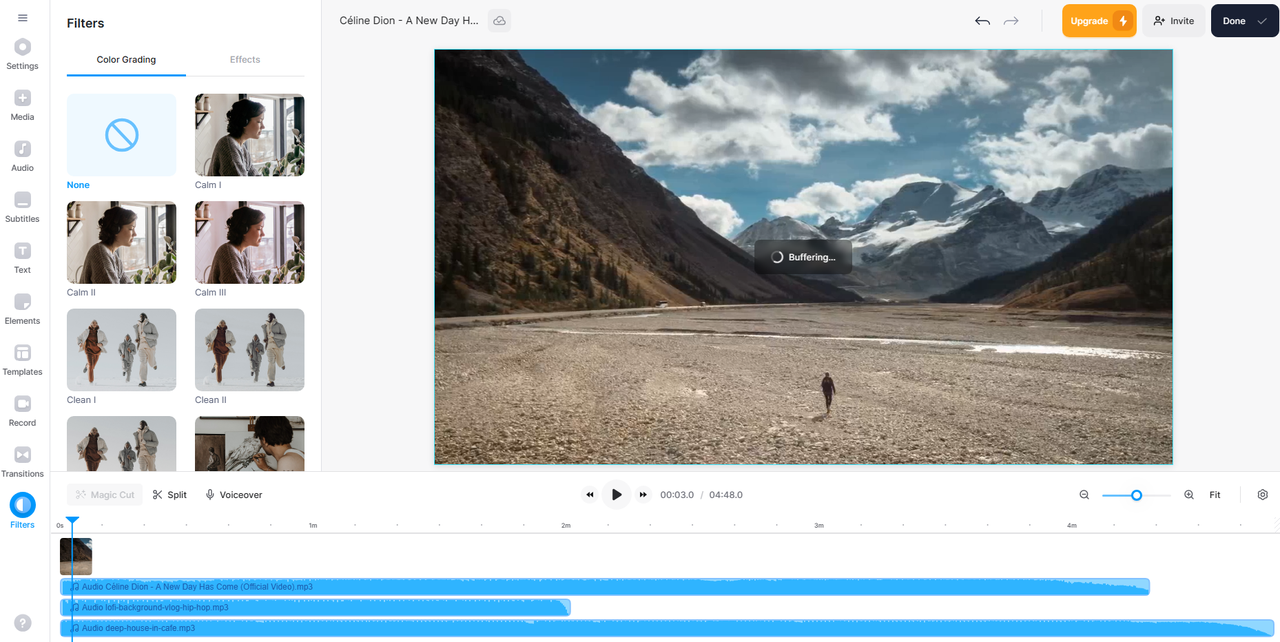Viewport: 1280px width, 642px height.
Task: Select the Céline Dion audio track
Action: [x=605, y=587]
